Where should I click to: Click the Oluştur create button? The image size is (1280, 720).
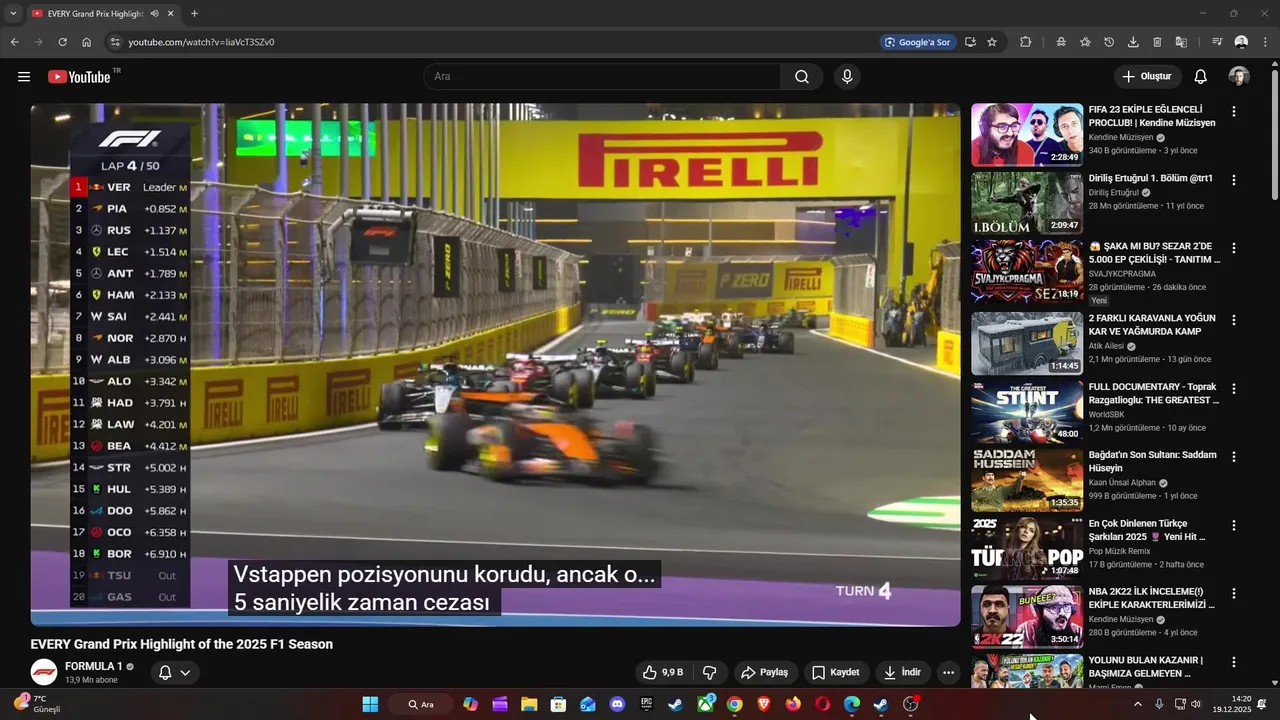coord(1147,77)
